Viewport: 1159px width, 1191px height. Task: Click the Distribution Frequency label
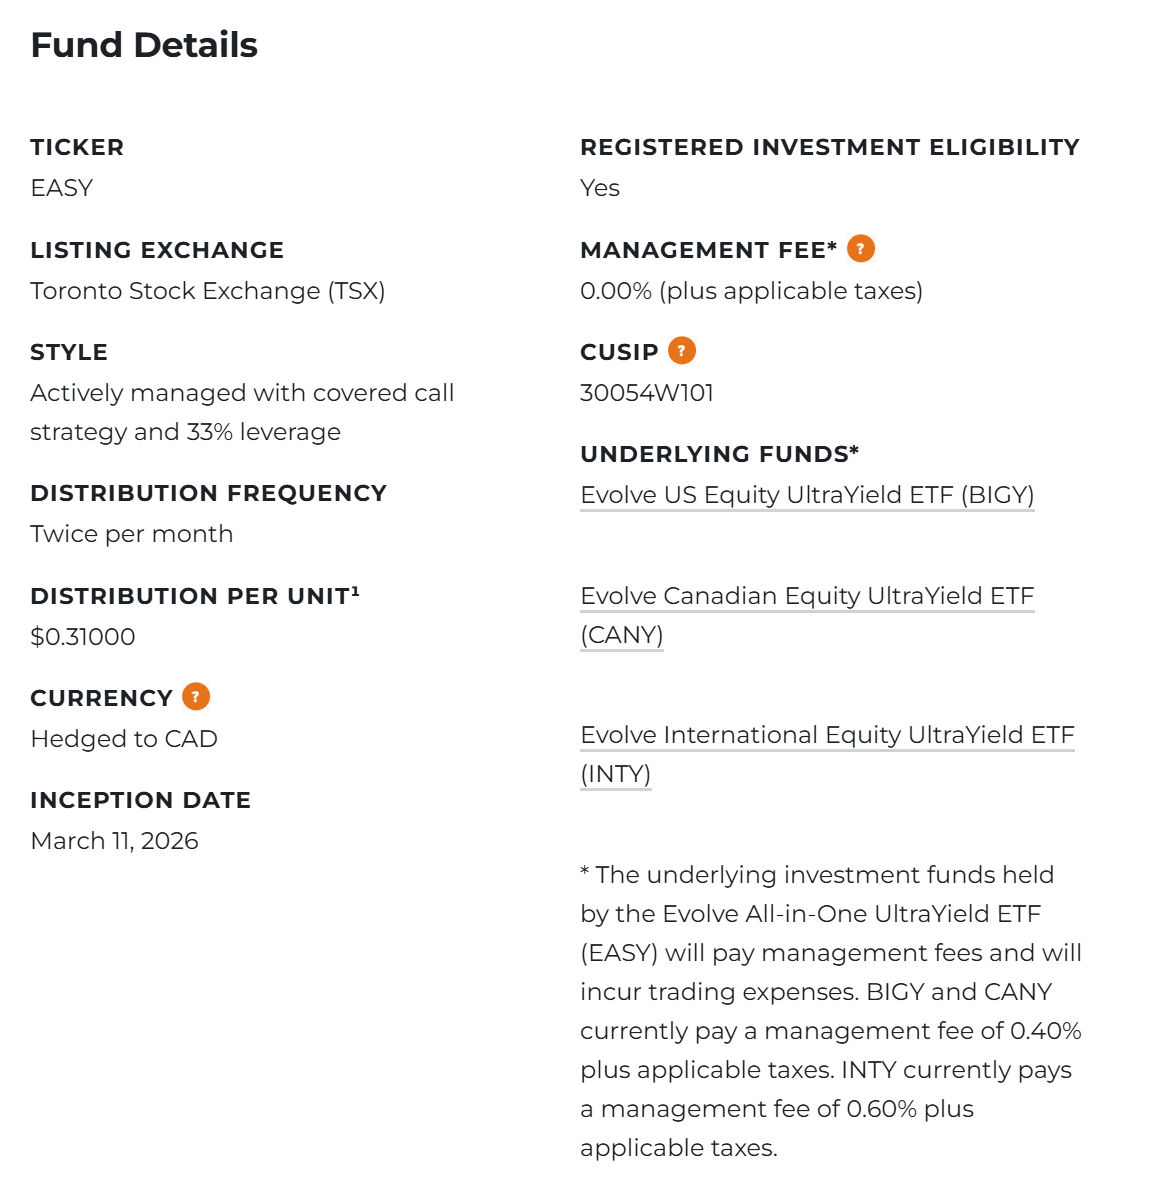click(x=208, y=493)
